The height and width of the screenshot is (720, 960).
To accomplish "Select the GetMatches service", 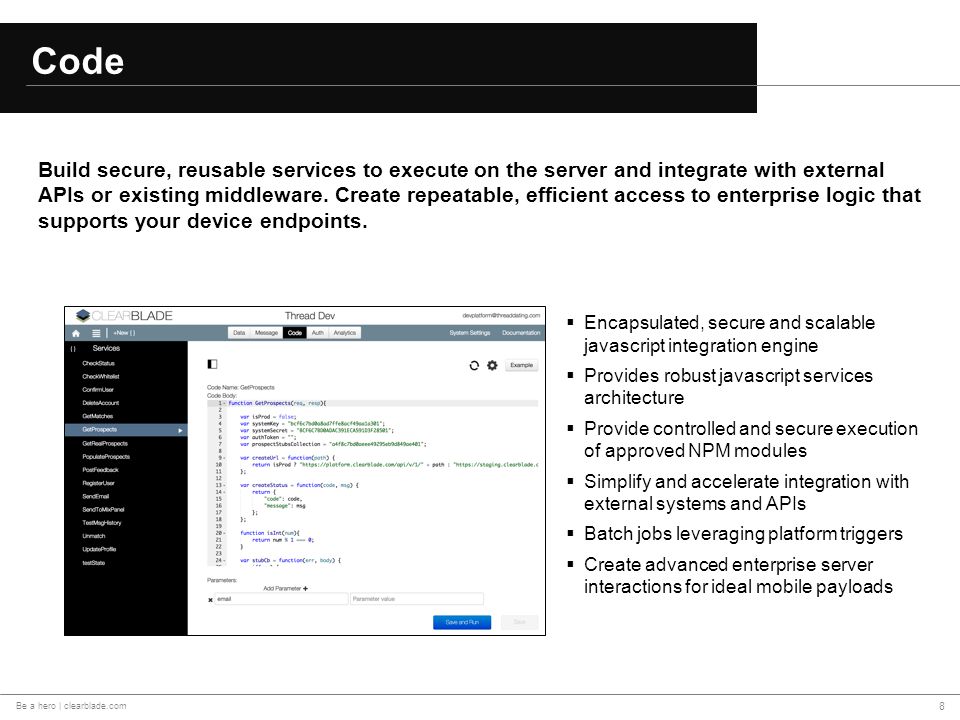I will (x=98, y=416).
